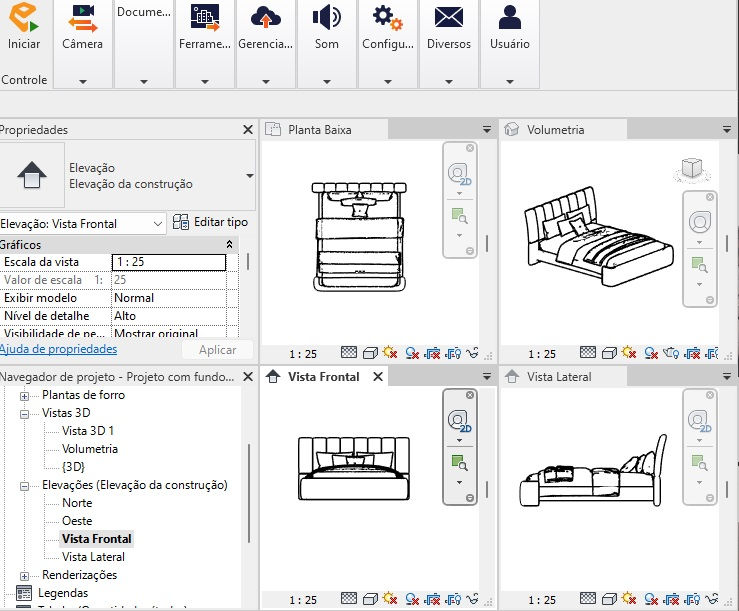Open the Elevação type selector dropdown
Viewport: 739px width, 611px height.
[250, 176]
